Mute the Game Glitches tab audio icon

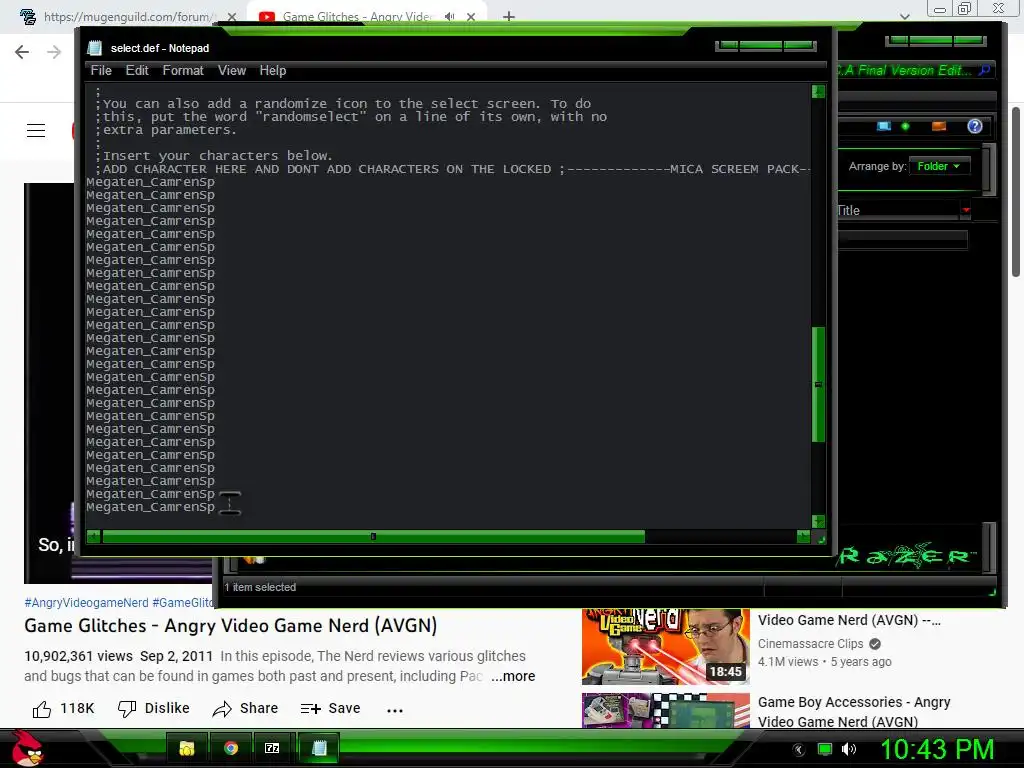449,17
